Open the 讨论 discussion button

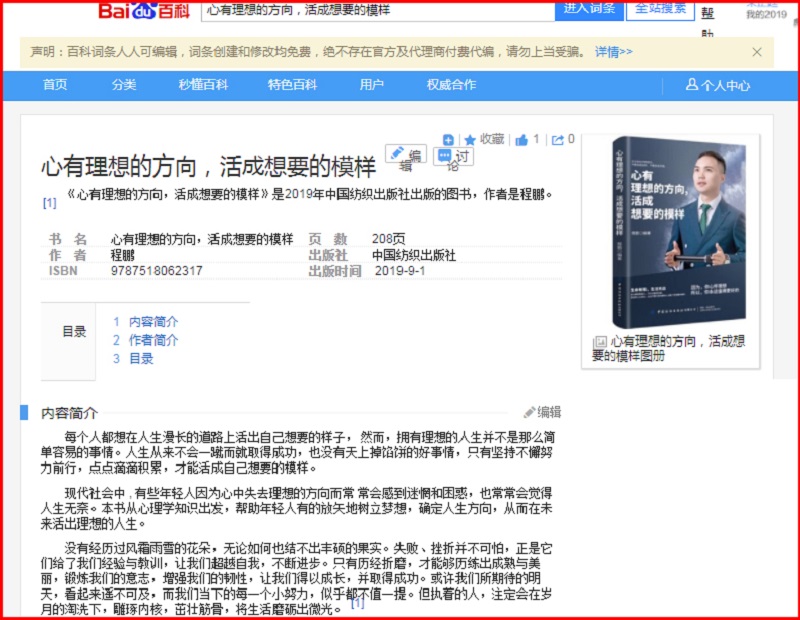coord(453,158)
